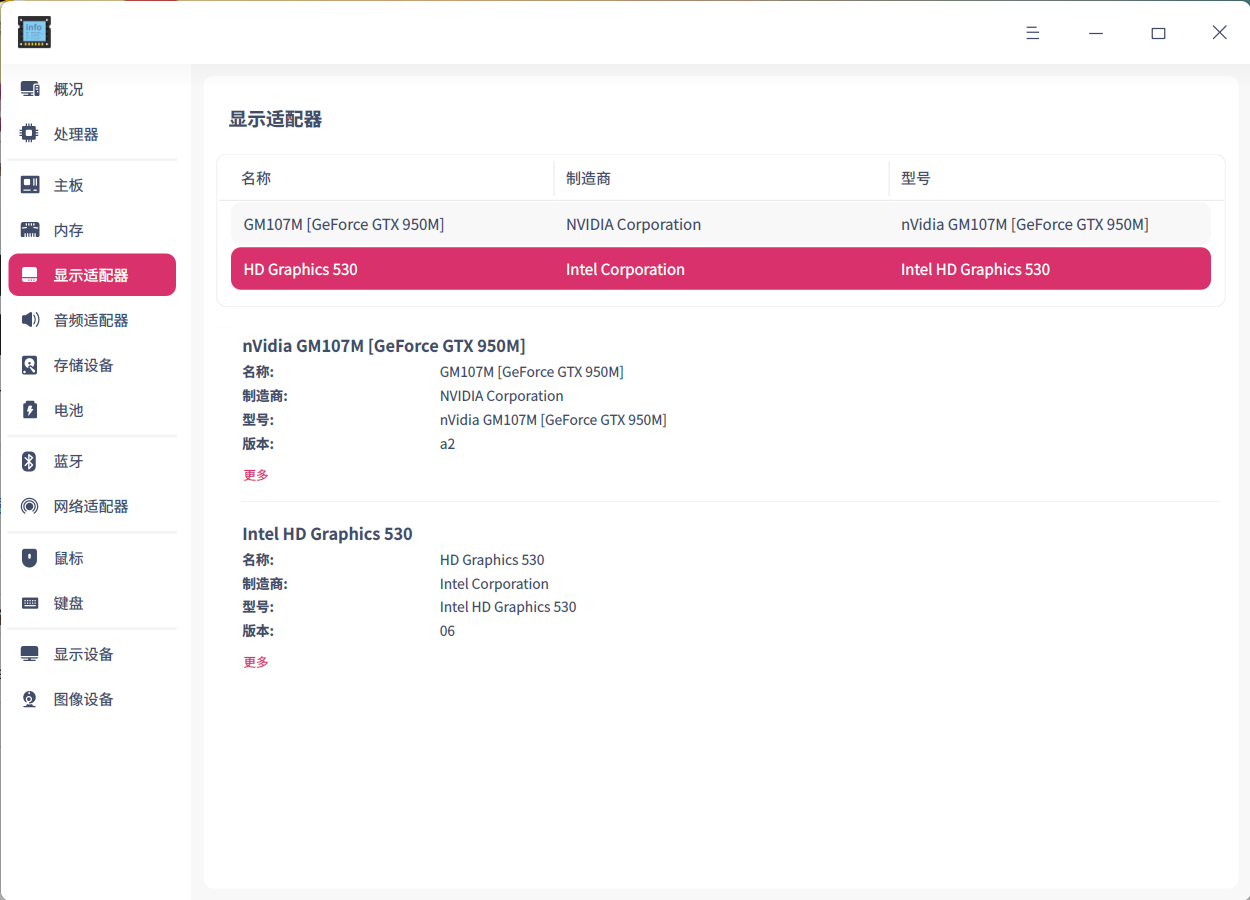Screen dimensions: 1250x900
Task: Select the 蓝牙 sidebar label
Action: point(69,461)
